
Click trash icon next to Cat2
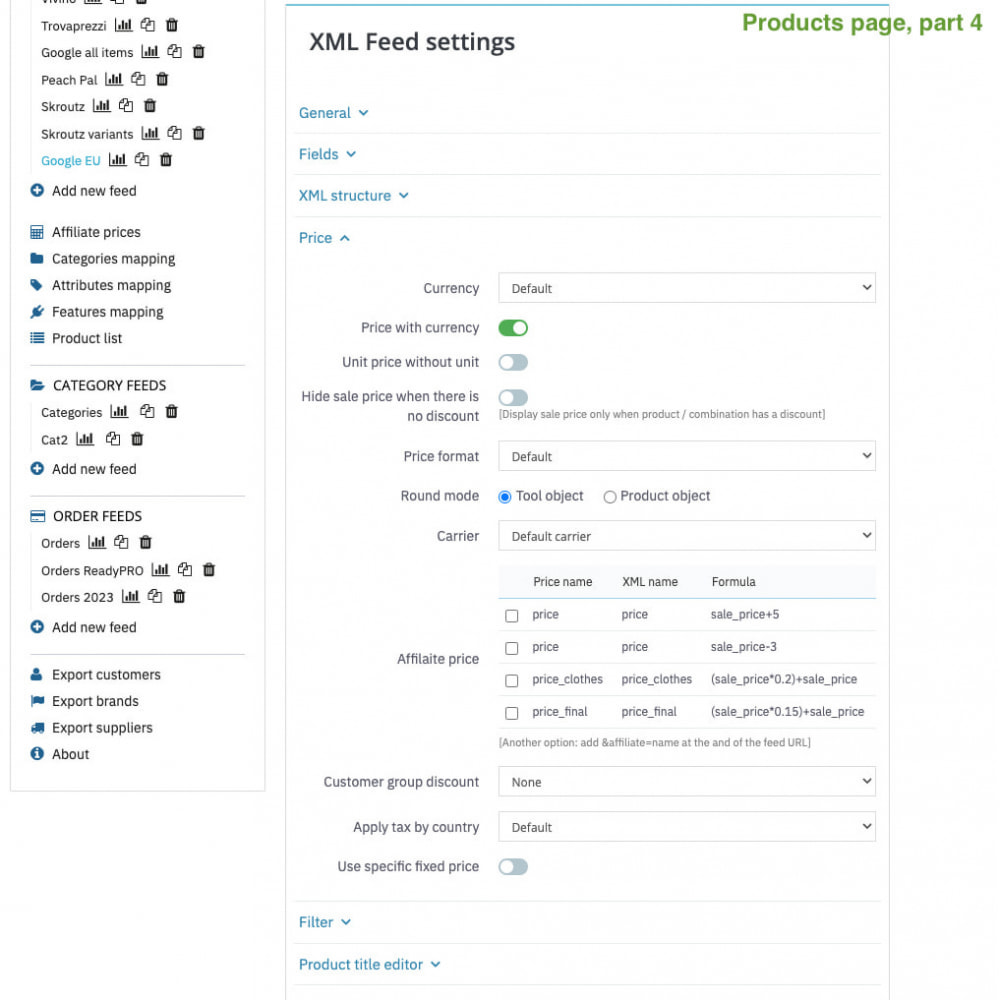137,439
